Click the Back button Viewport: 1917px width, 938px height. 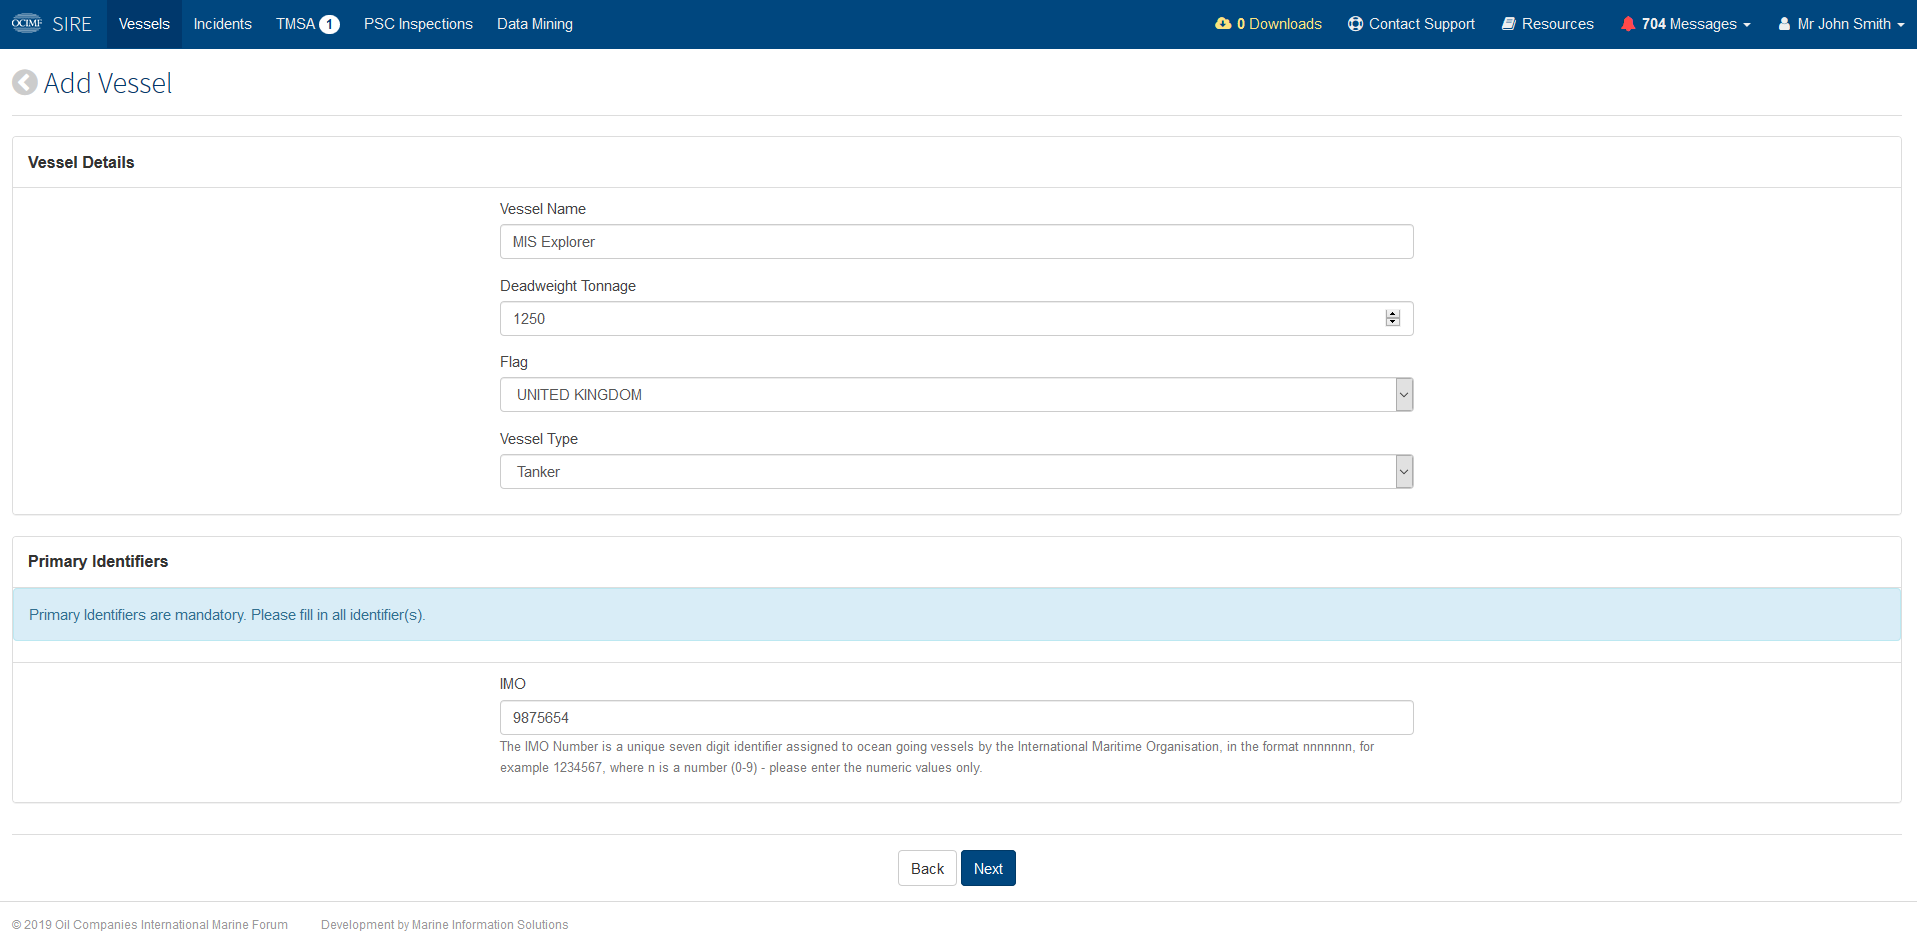pyautogui.click(x=927, y=868)
